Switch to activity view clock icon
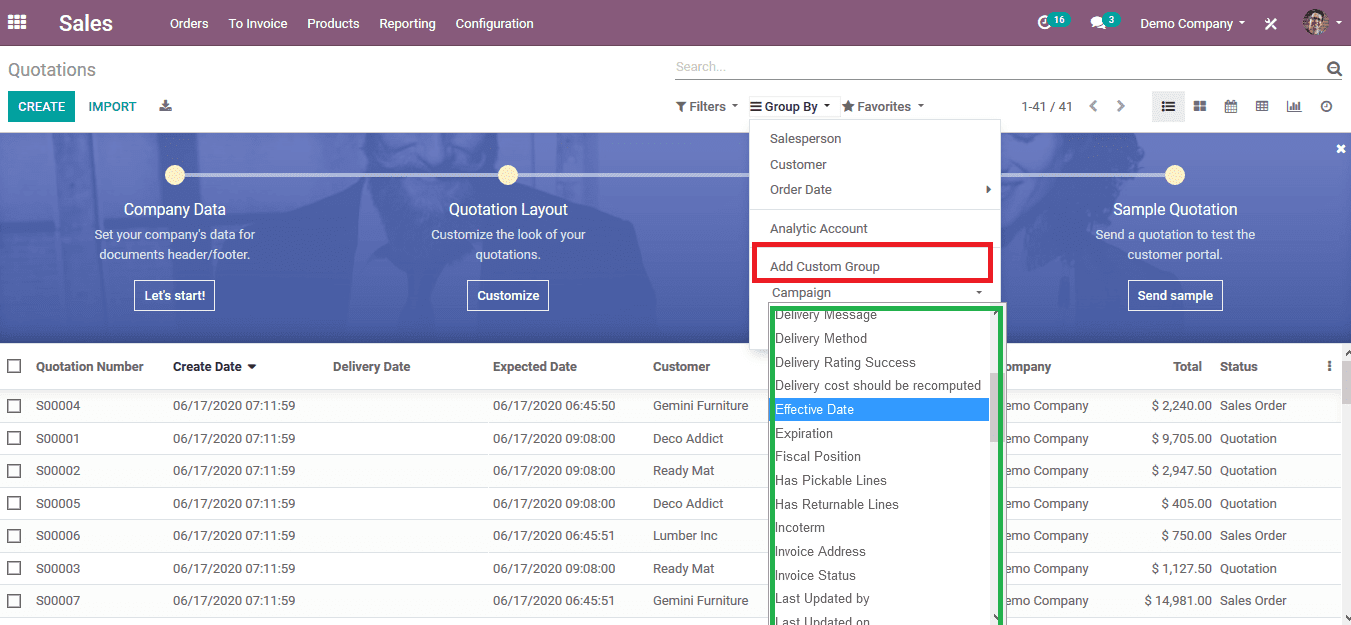Screen dimensions: 1351x625 pos(1326,106)
